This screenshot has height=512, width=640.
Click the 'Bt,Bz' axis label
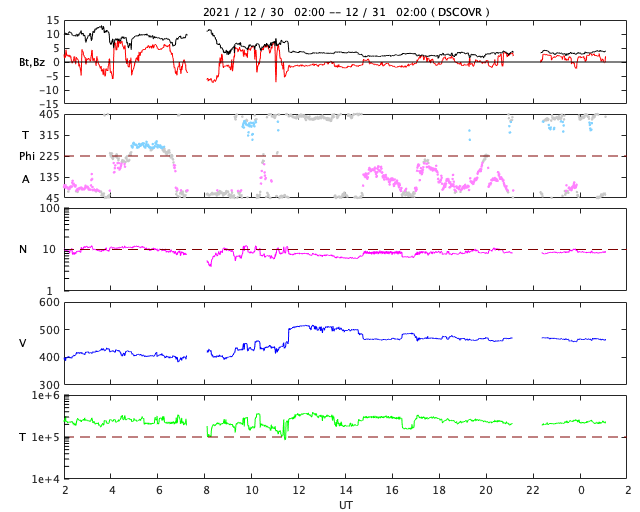click(32, 62)
